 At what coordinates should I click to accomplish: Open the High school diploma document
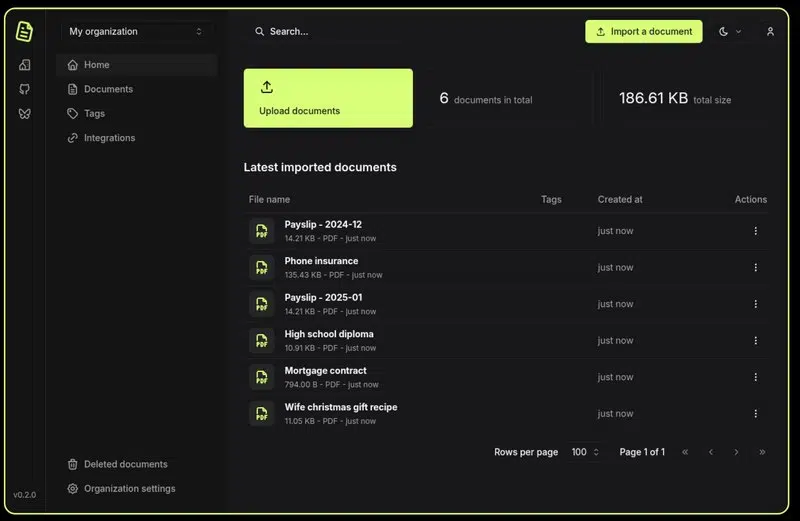pos(329,334)
